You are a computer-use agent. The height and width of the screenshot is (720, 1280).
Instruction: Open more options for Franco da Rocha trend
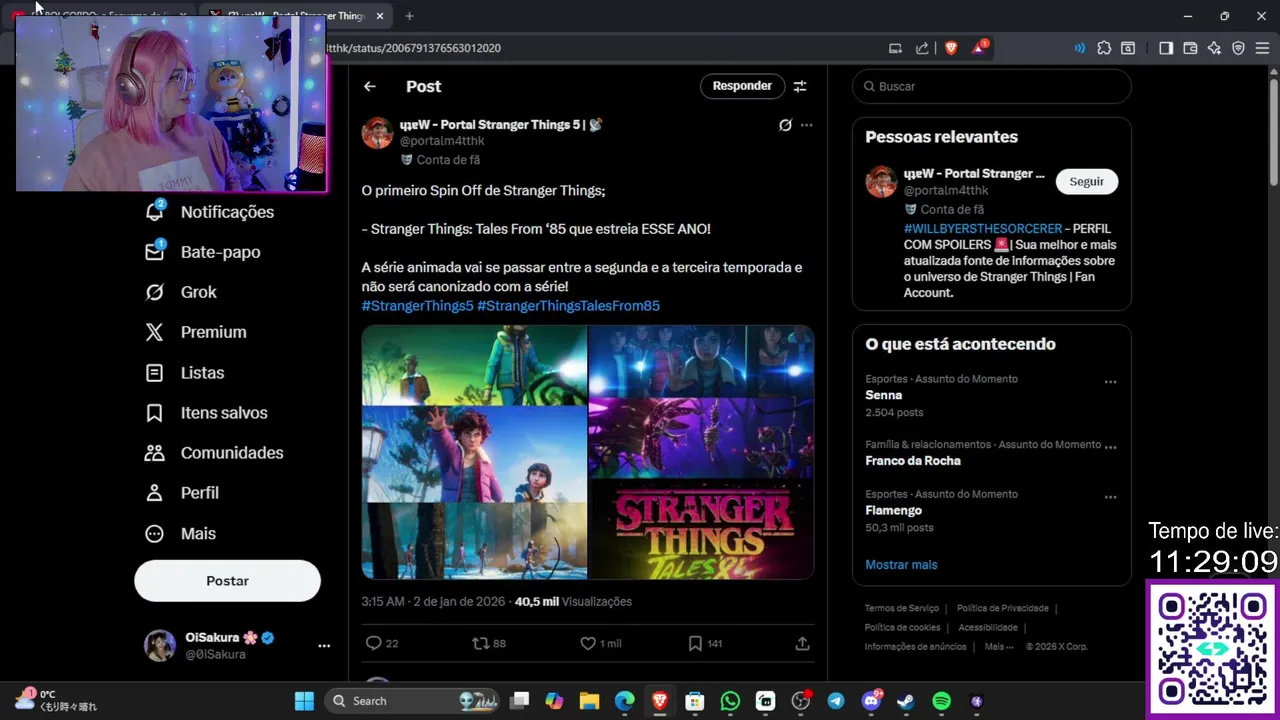[1110, 447]
